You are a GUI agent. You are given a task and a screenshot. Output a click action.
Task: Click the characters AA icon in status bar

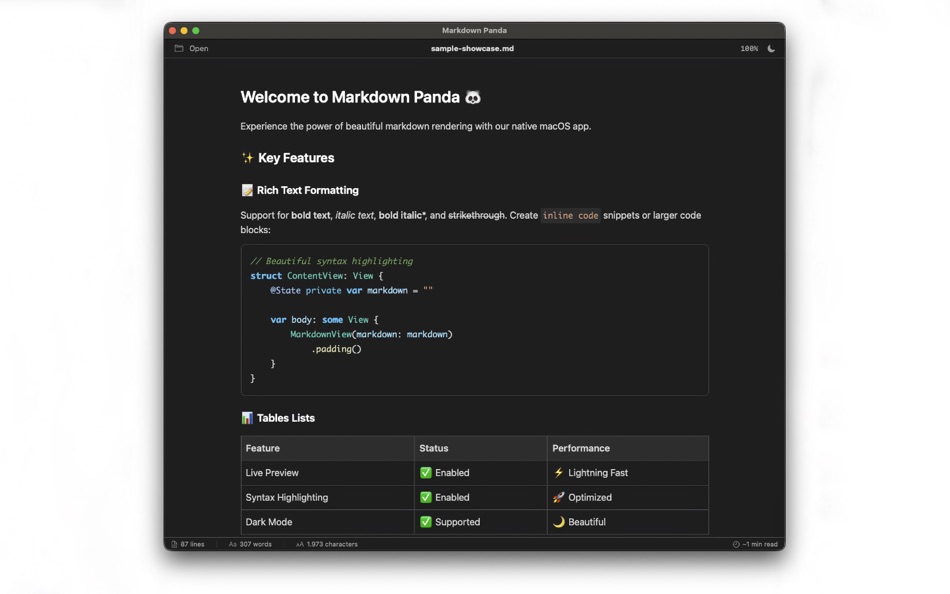pyautogui.click(x=300, y=544)
